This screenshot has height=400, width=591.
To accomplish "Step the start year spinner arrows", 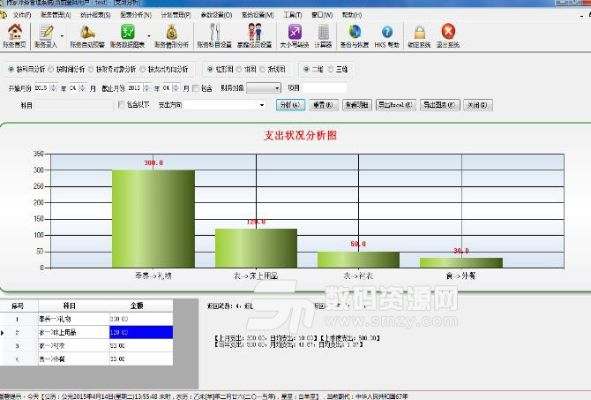I will click(53, 88).
